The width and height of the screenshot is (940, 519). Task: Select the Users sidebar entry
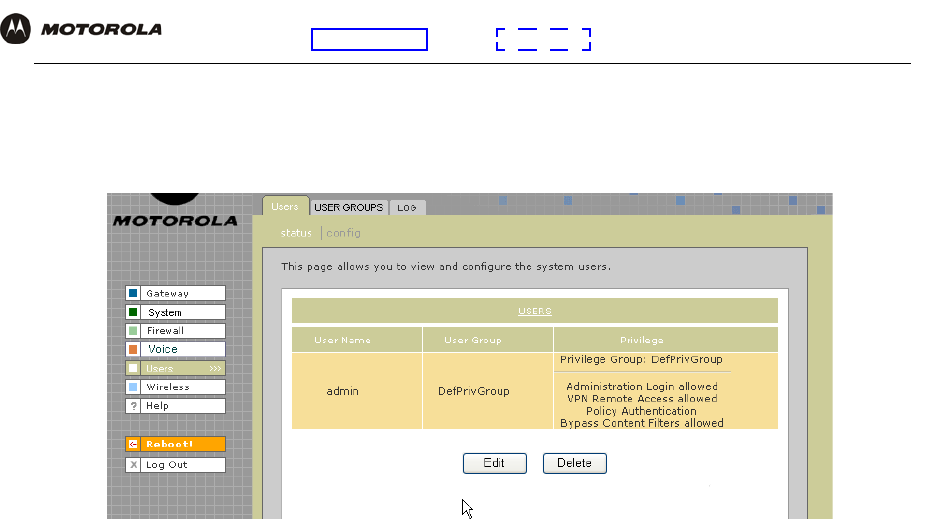click(175, 368)
